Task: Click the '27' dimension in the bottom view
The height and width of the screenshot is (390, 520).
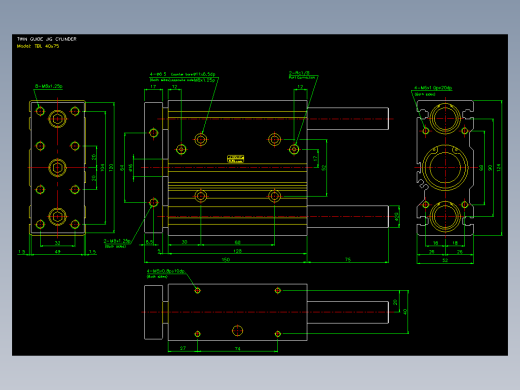Action: coord(183,348)
